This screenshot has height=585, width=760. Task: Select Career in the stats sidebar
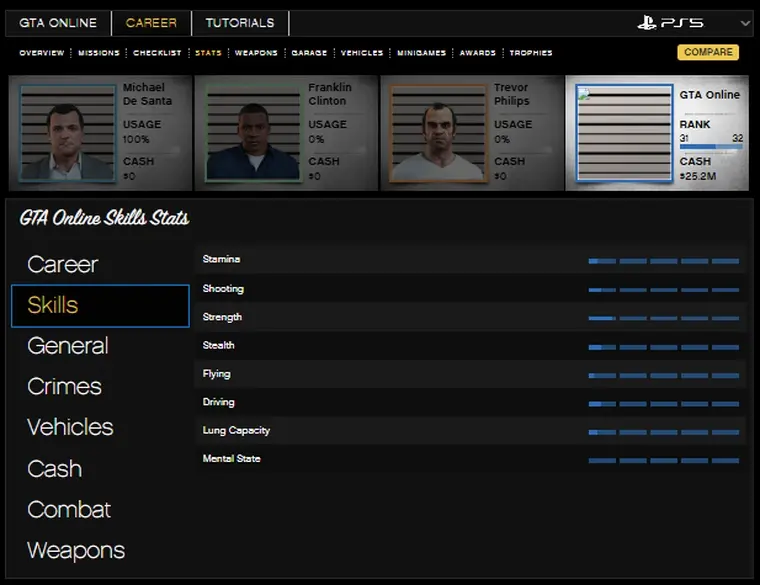[x=63, y=265]
